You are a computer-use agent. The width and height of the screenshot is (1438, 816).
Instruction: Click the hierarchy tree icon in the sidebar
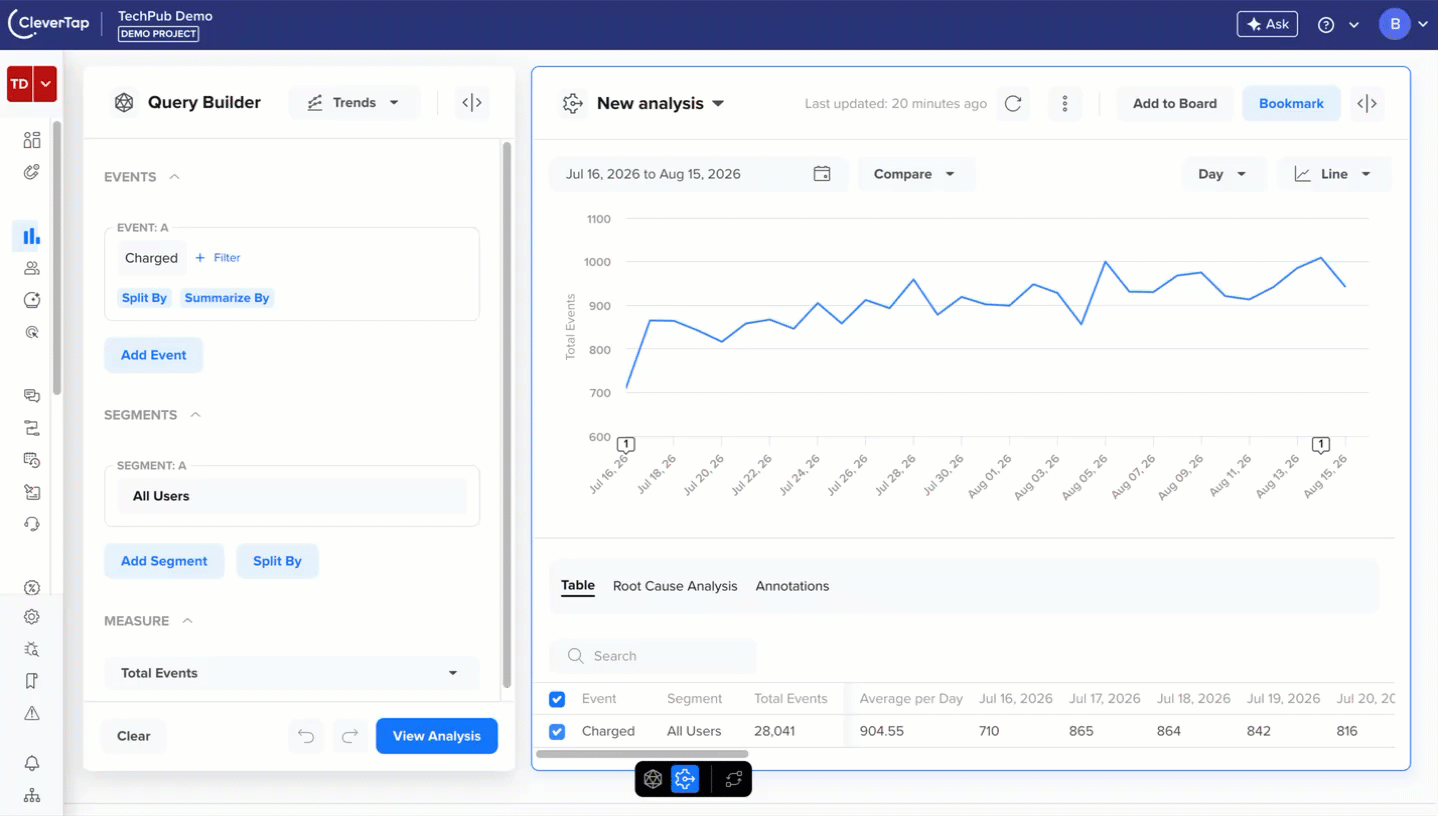pyautogui.click(x=32, y=795)
